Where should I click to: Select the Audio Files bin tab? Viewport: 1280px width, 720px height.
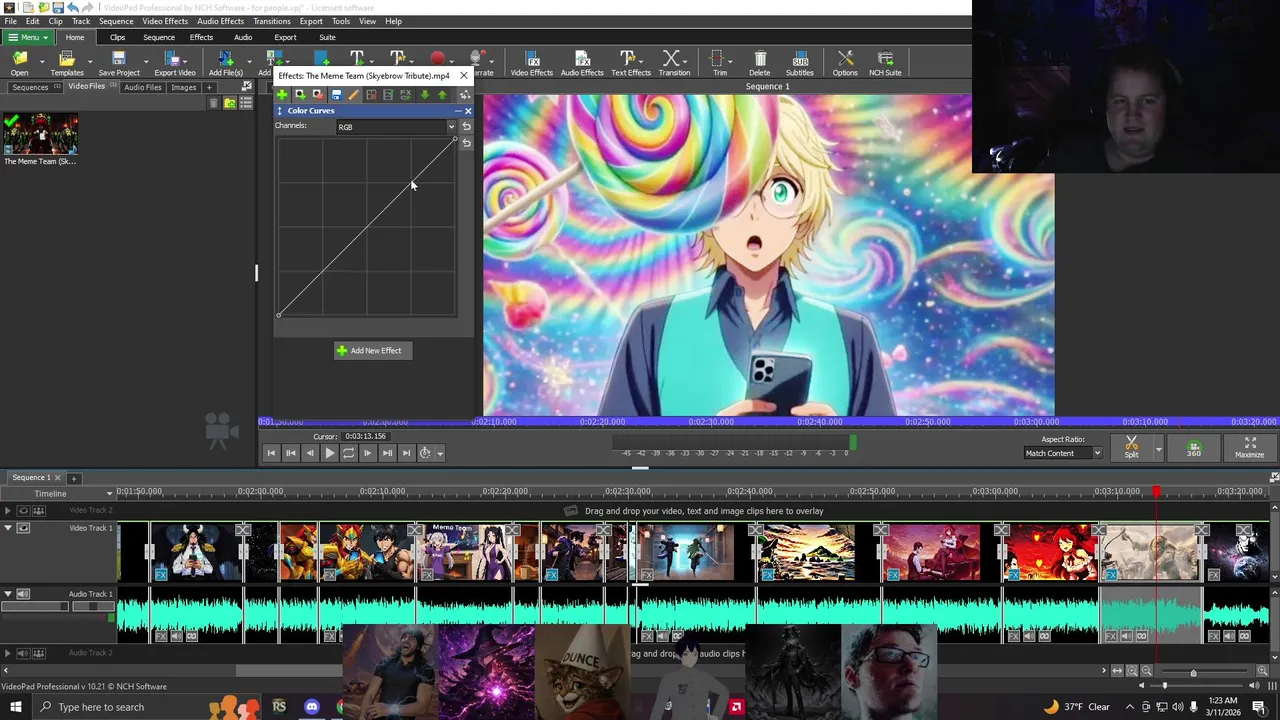142,88
